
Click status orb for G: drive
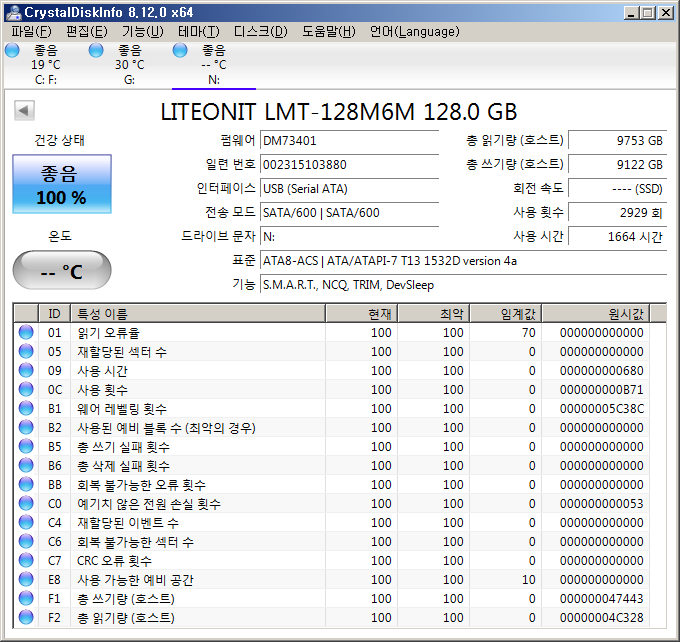96,51
